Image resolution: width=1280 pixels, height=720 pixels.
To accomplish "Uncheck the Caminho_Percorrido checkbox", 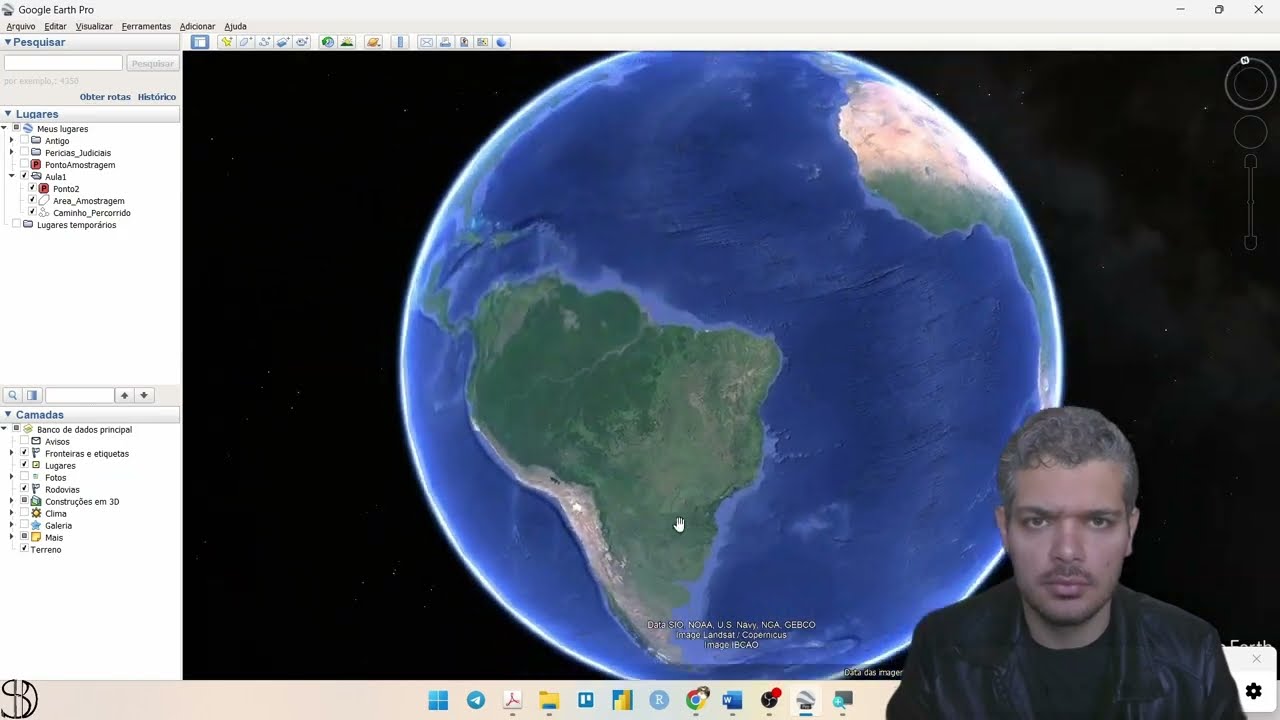I will 32,213.
